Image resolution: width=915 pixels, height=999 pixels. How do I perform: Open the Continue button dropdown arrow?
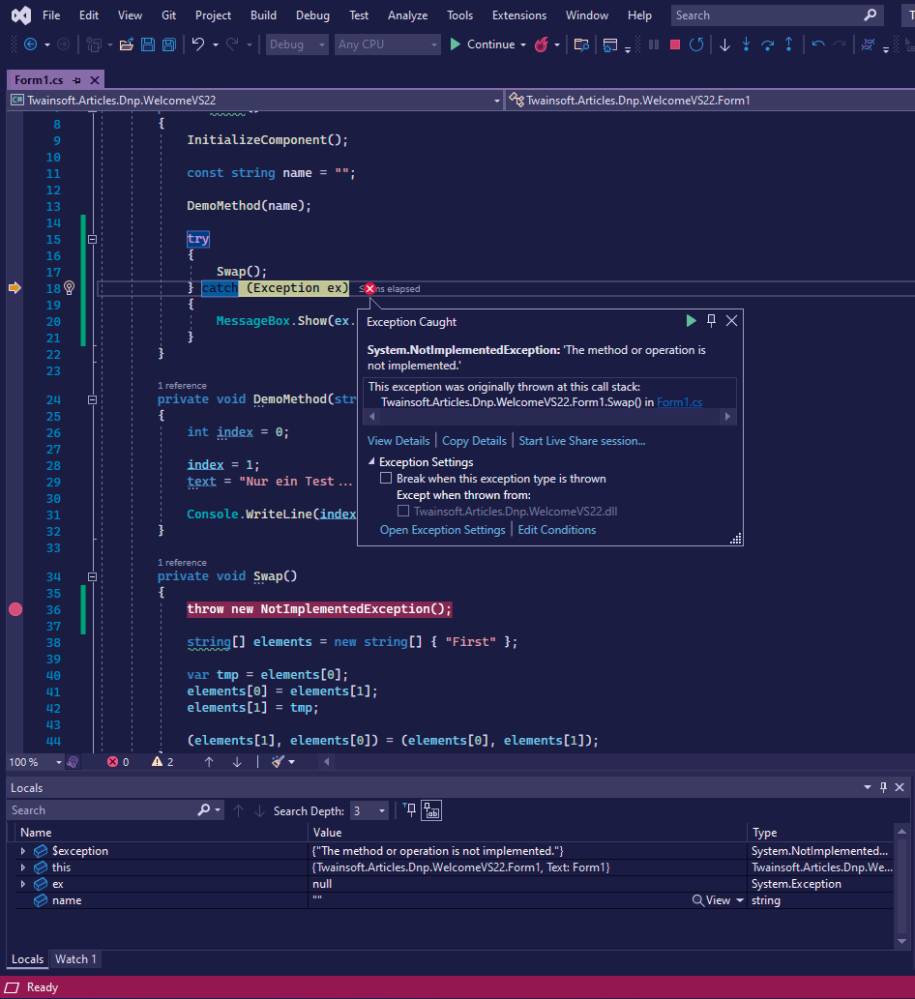pyautogui.click(x=523, y=45)
